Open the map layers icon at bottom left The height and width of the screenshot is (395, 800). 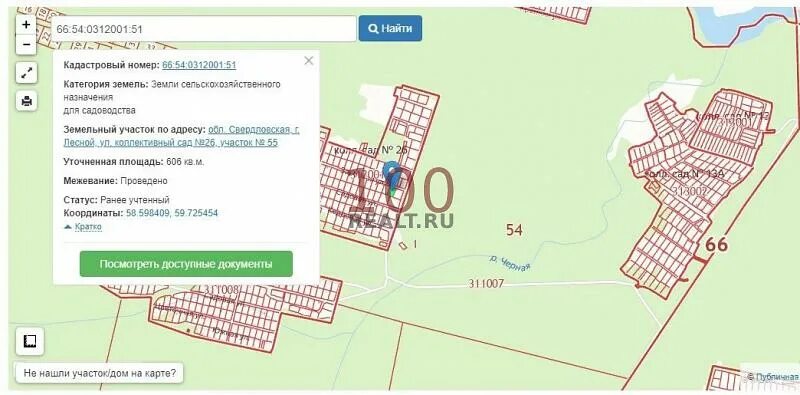(30, 341)
